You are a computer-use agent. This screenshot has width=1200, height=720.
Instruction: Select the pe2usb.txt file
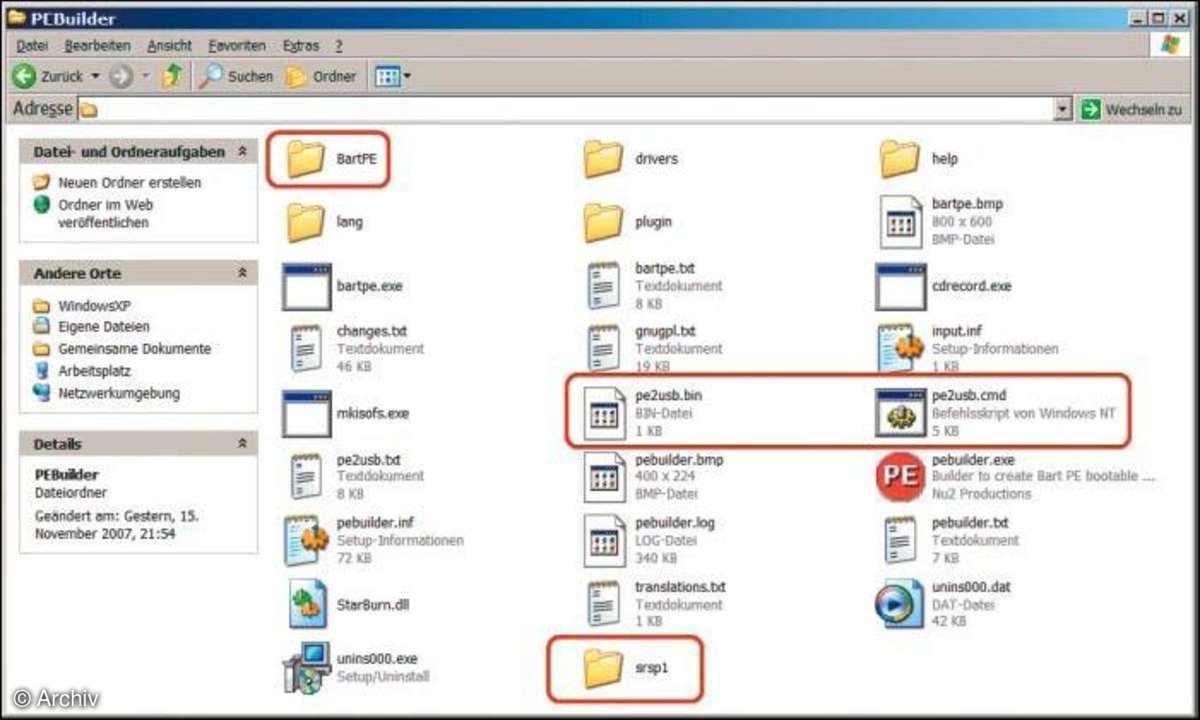pyautogui.click(x=355, y=477)
